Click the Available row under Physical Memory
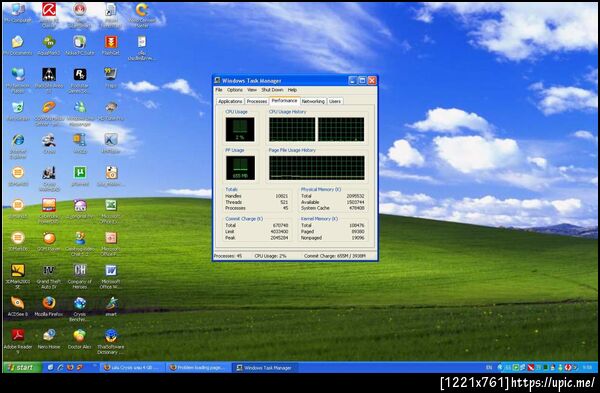Image resolution: width=600 pixels, height=393 pixels. pos(333,202)
